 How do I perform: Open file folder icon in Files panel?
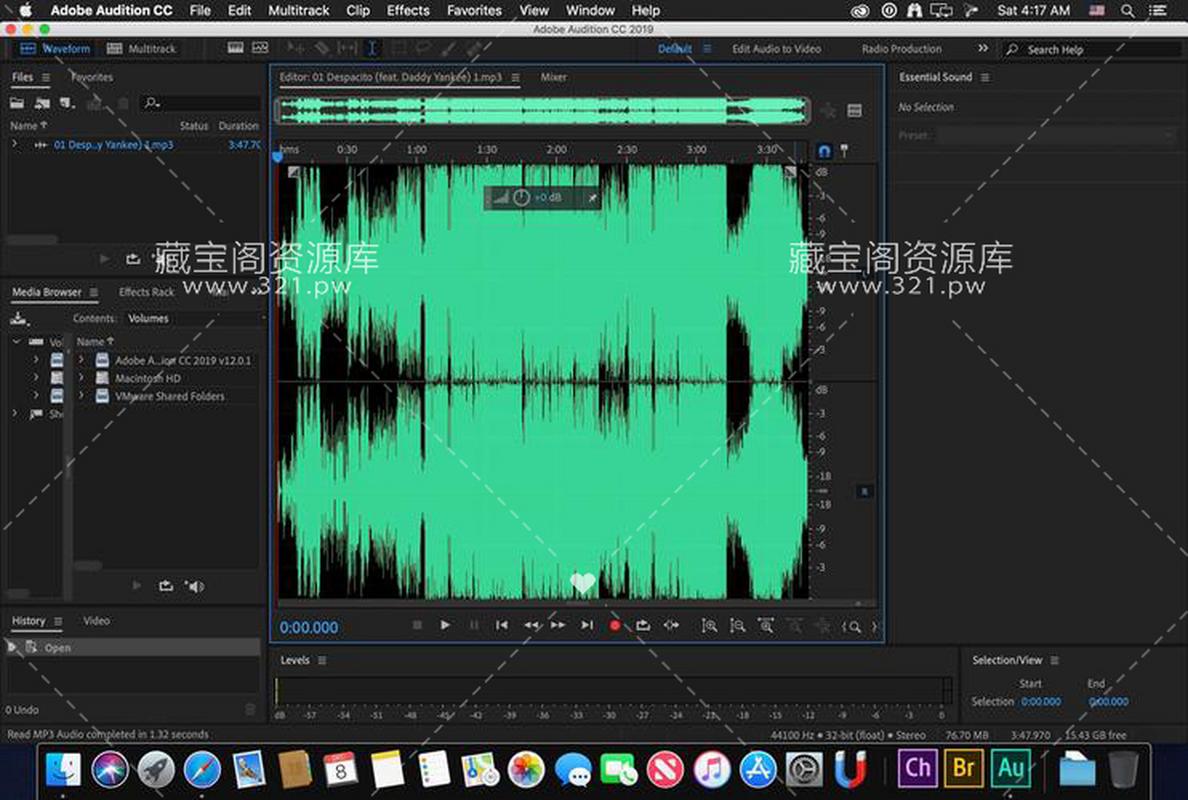coord(17,103)
